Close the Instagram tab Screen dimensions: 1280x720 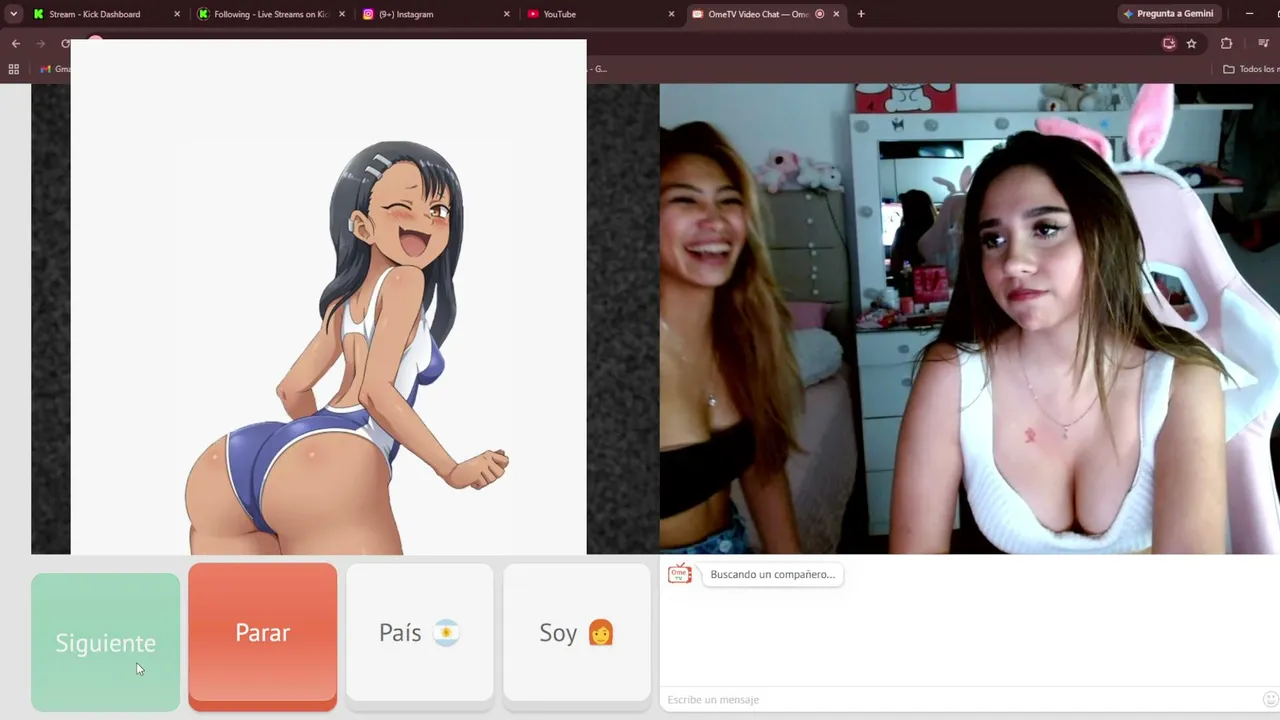tap(506, 14)
